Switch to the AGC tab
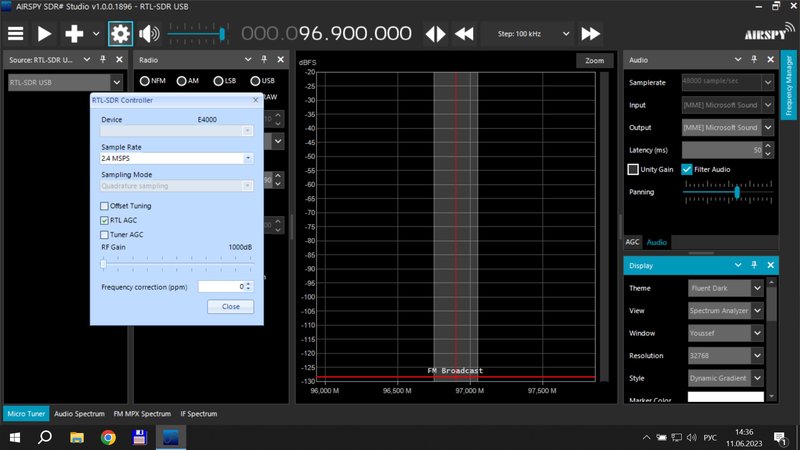Image resolution: width=800 pixels, height=450 pixels. 632,242
